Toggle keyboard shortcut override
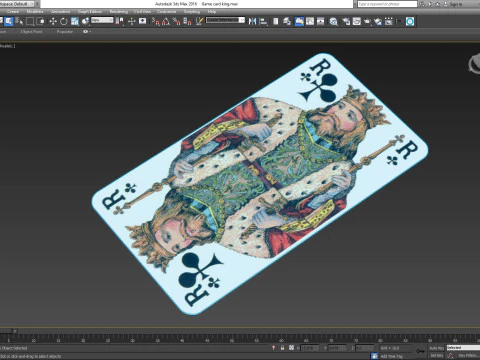Screen dimensions: 480x360 point(143,21)
